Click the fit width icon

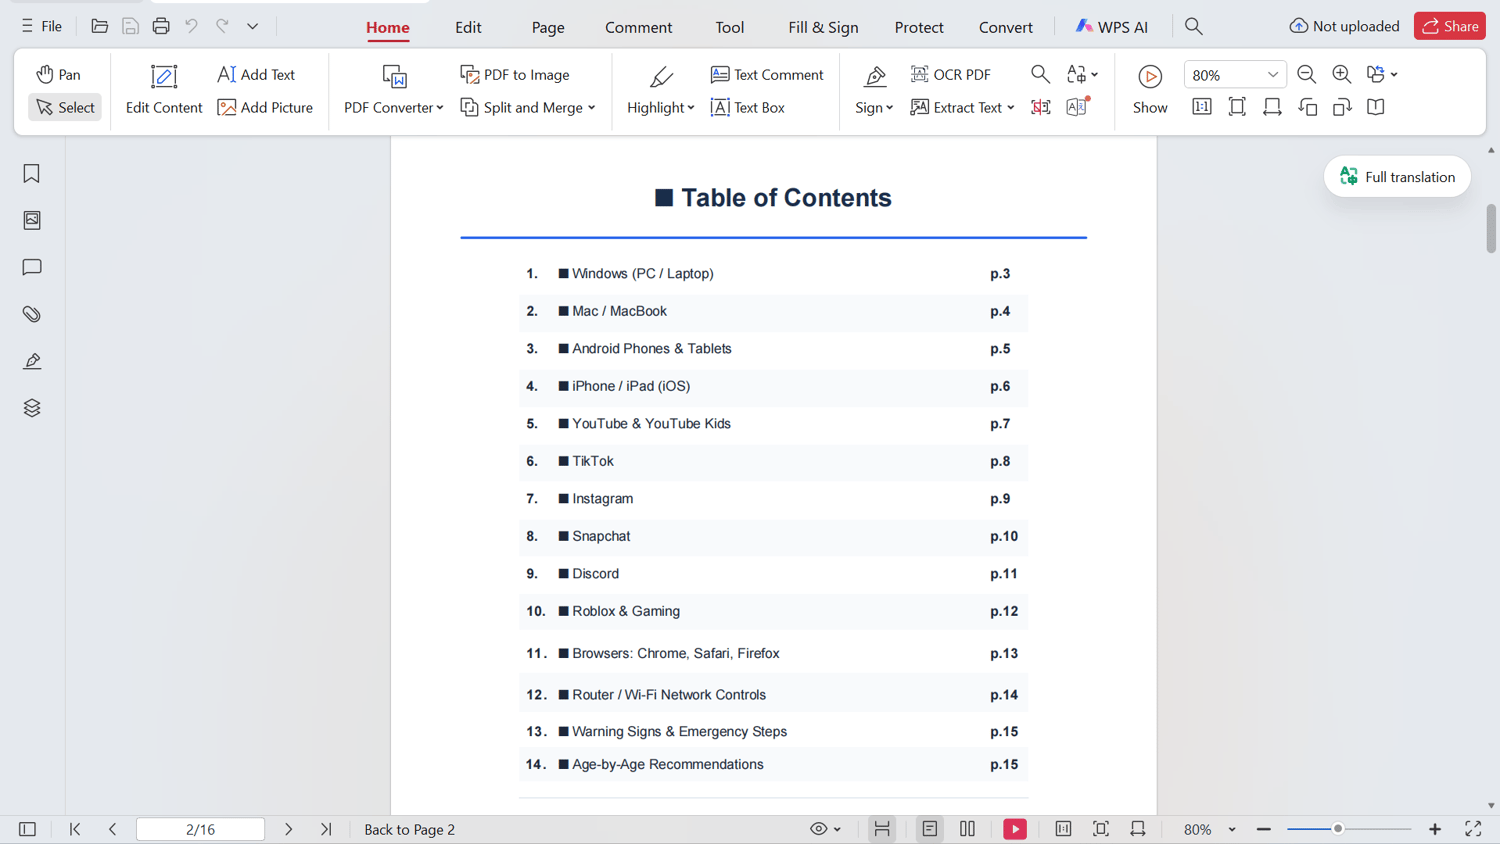click(1272, 107)
